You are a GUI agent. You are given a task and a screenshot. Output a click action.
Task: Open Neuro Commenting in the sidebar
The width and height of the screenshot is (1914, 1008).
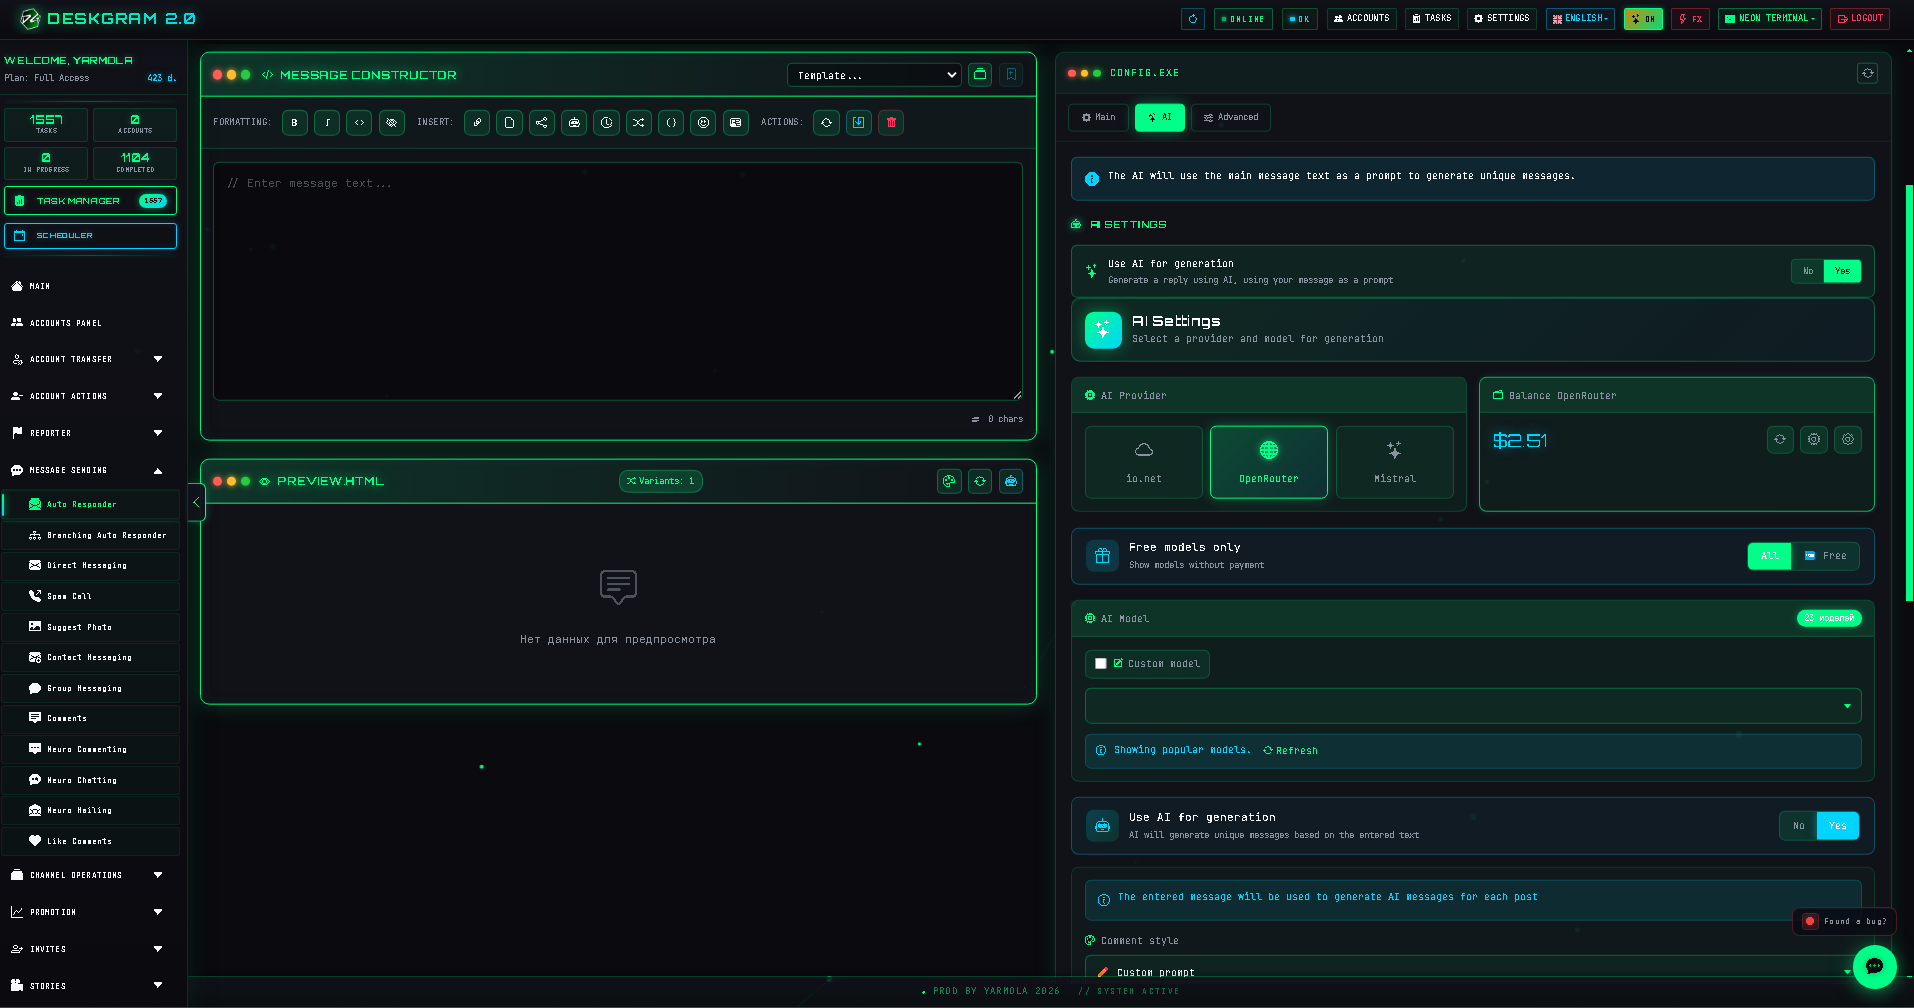91,750
